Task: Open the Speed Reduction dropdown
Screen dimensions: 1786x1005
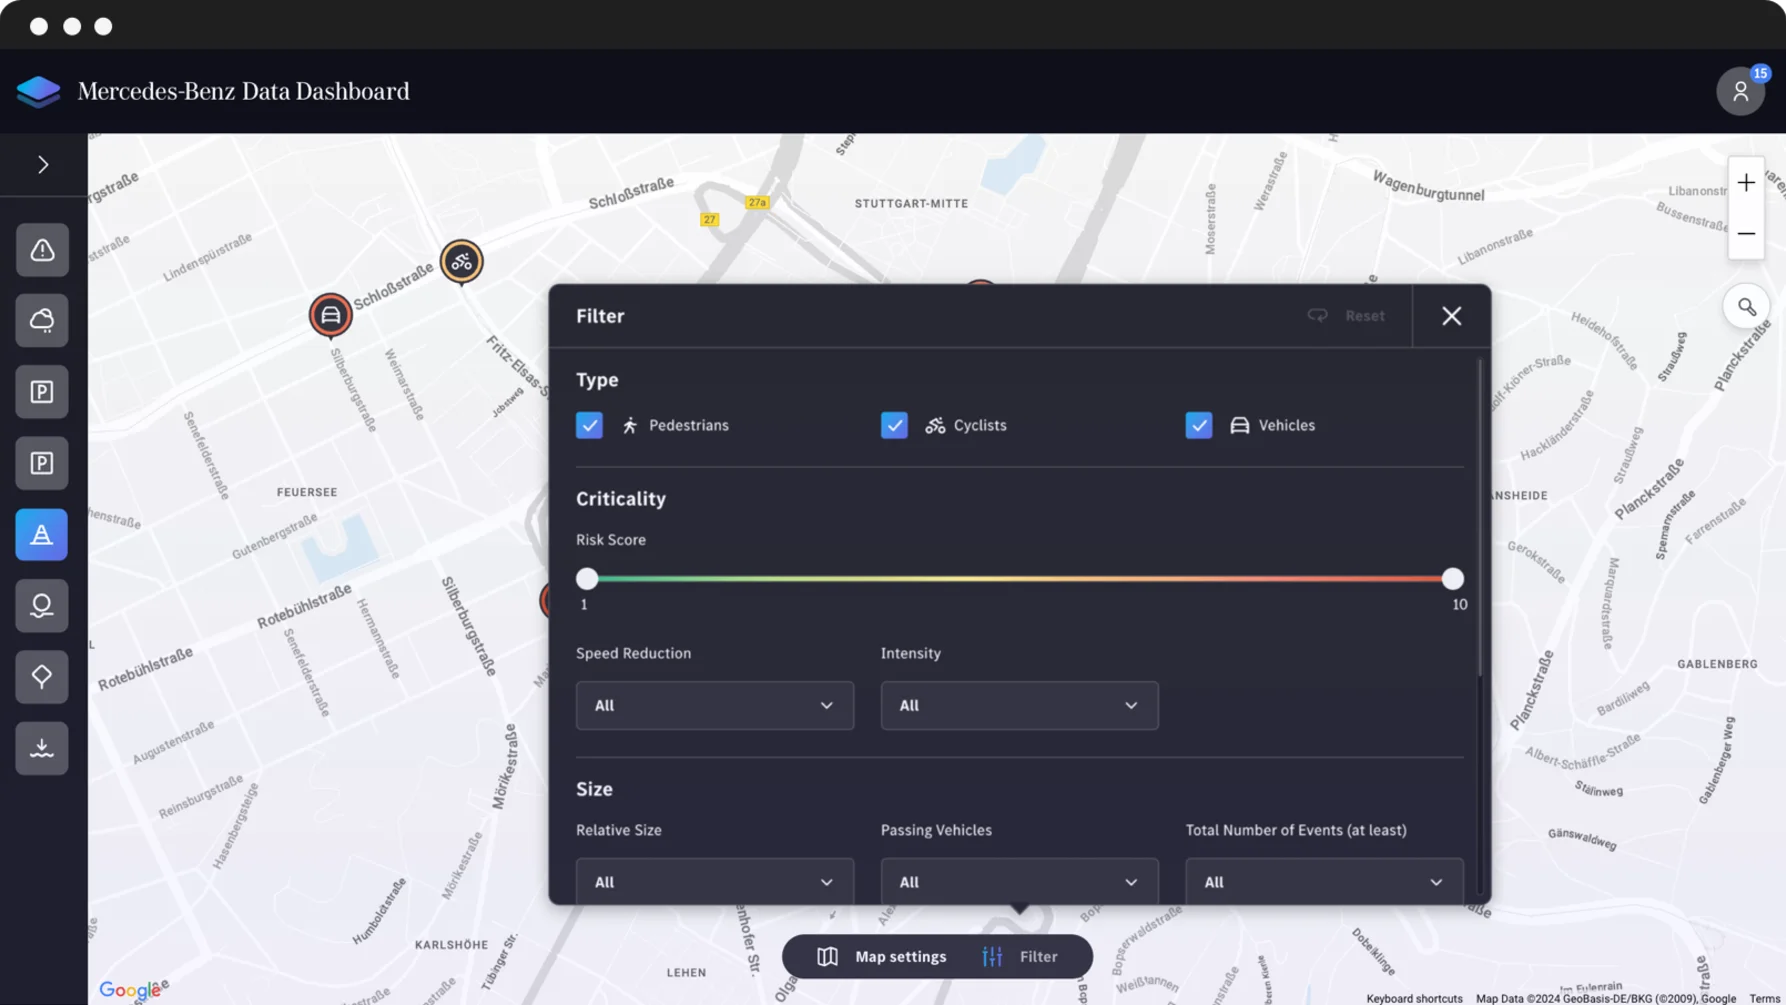Action: point(714,706)
